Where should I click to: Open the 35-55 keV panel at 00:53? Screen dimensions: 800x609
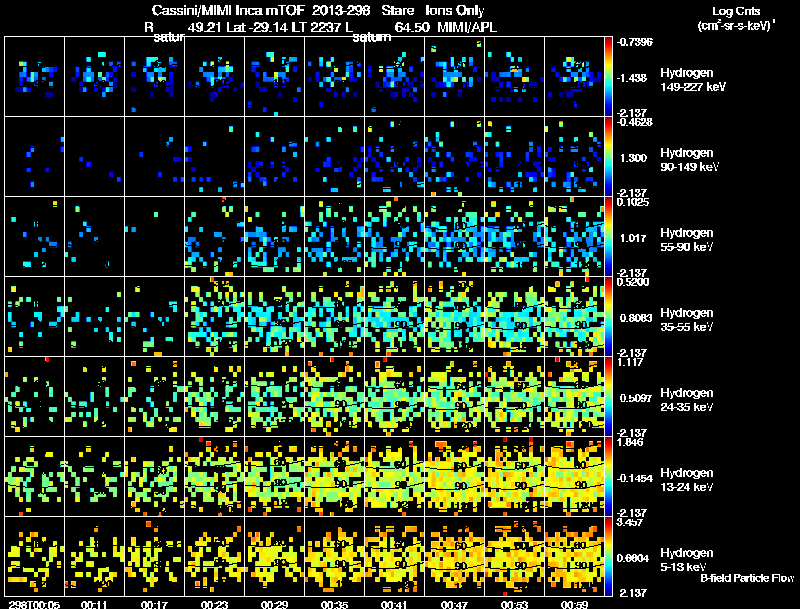tap(514, 317)
